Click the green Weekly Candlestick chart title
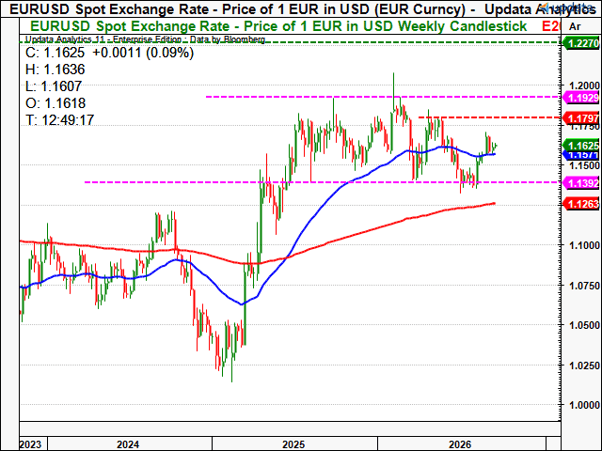 (x=278, y=26)
